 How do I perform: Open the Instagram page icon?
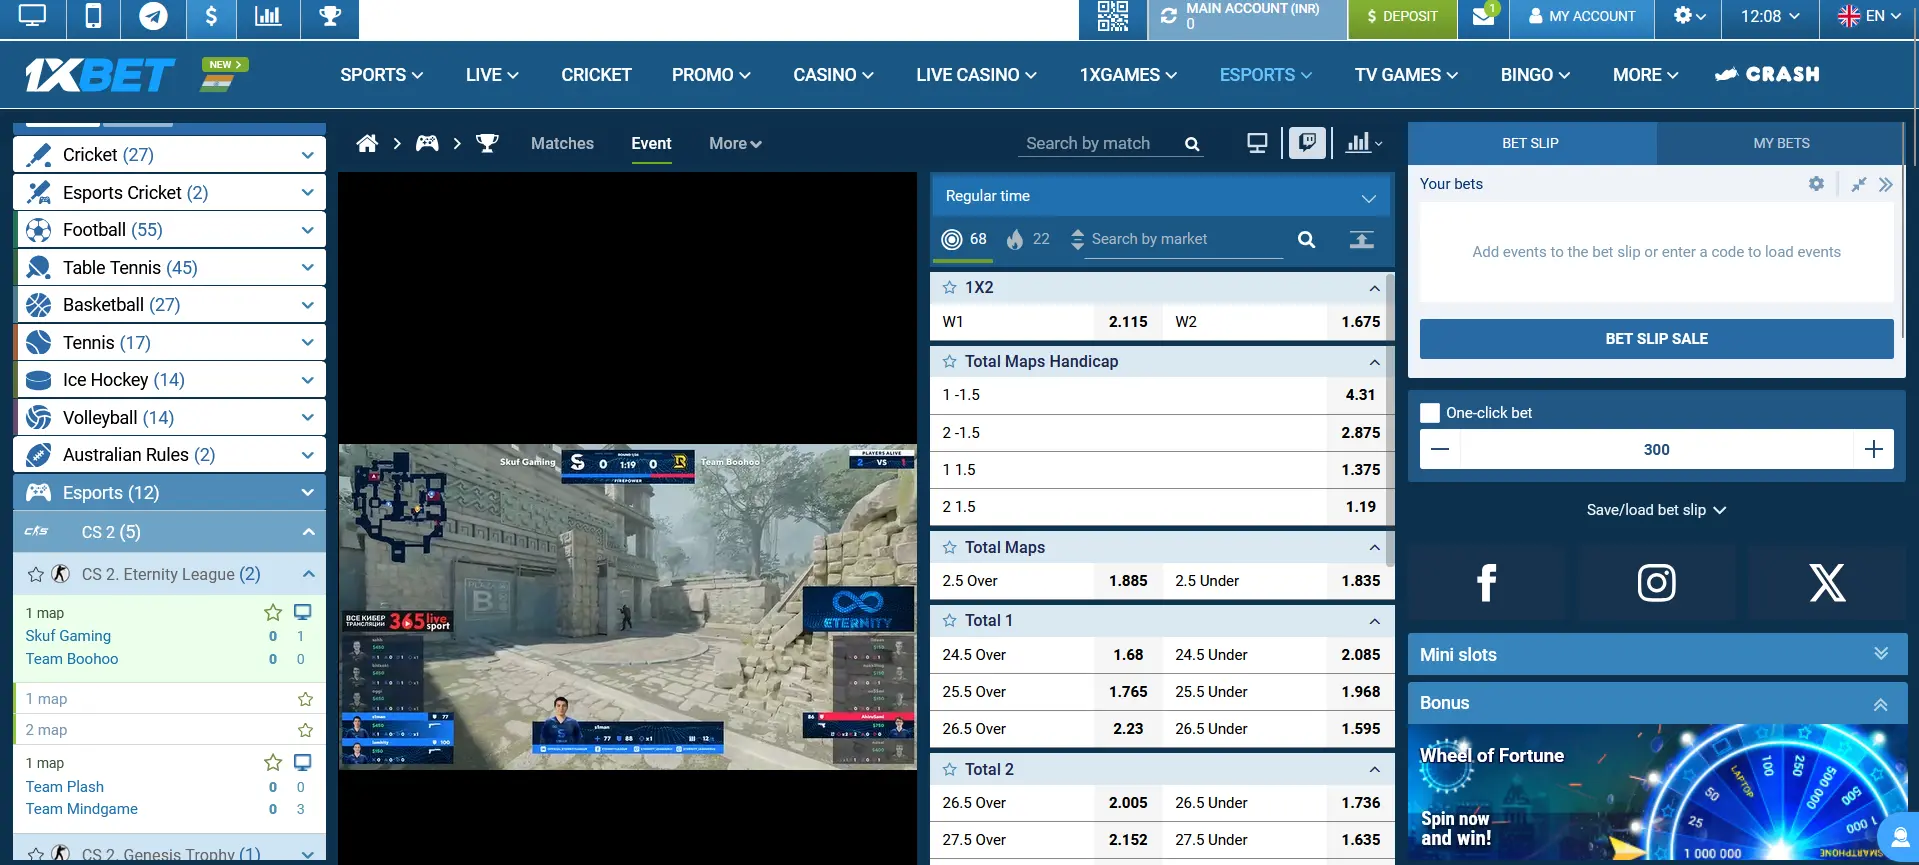1656,582
